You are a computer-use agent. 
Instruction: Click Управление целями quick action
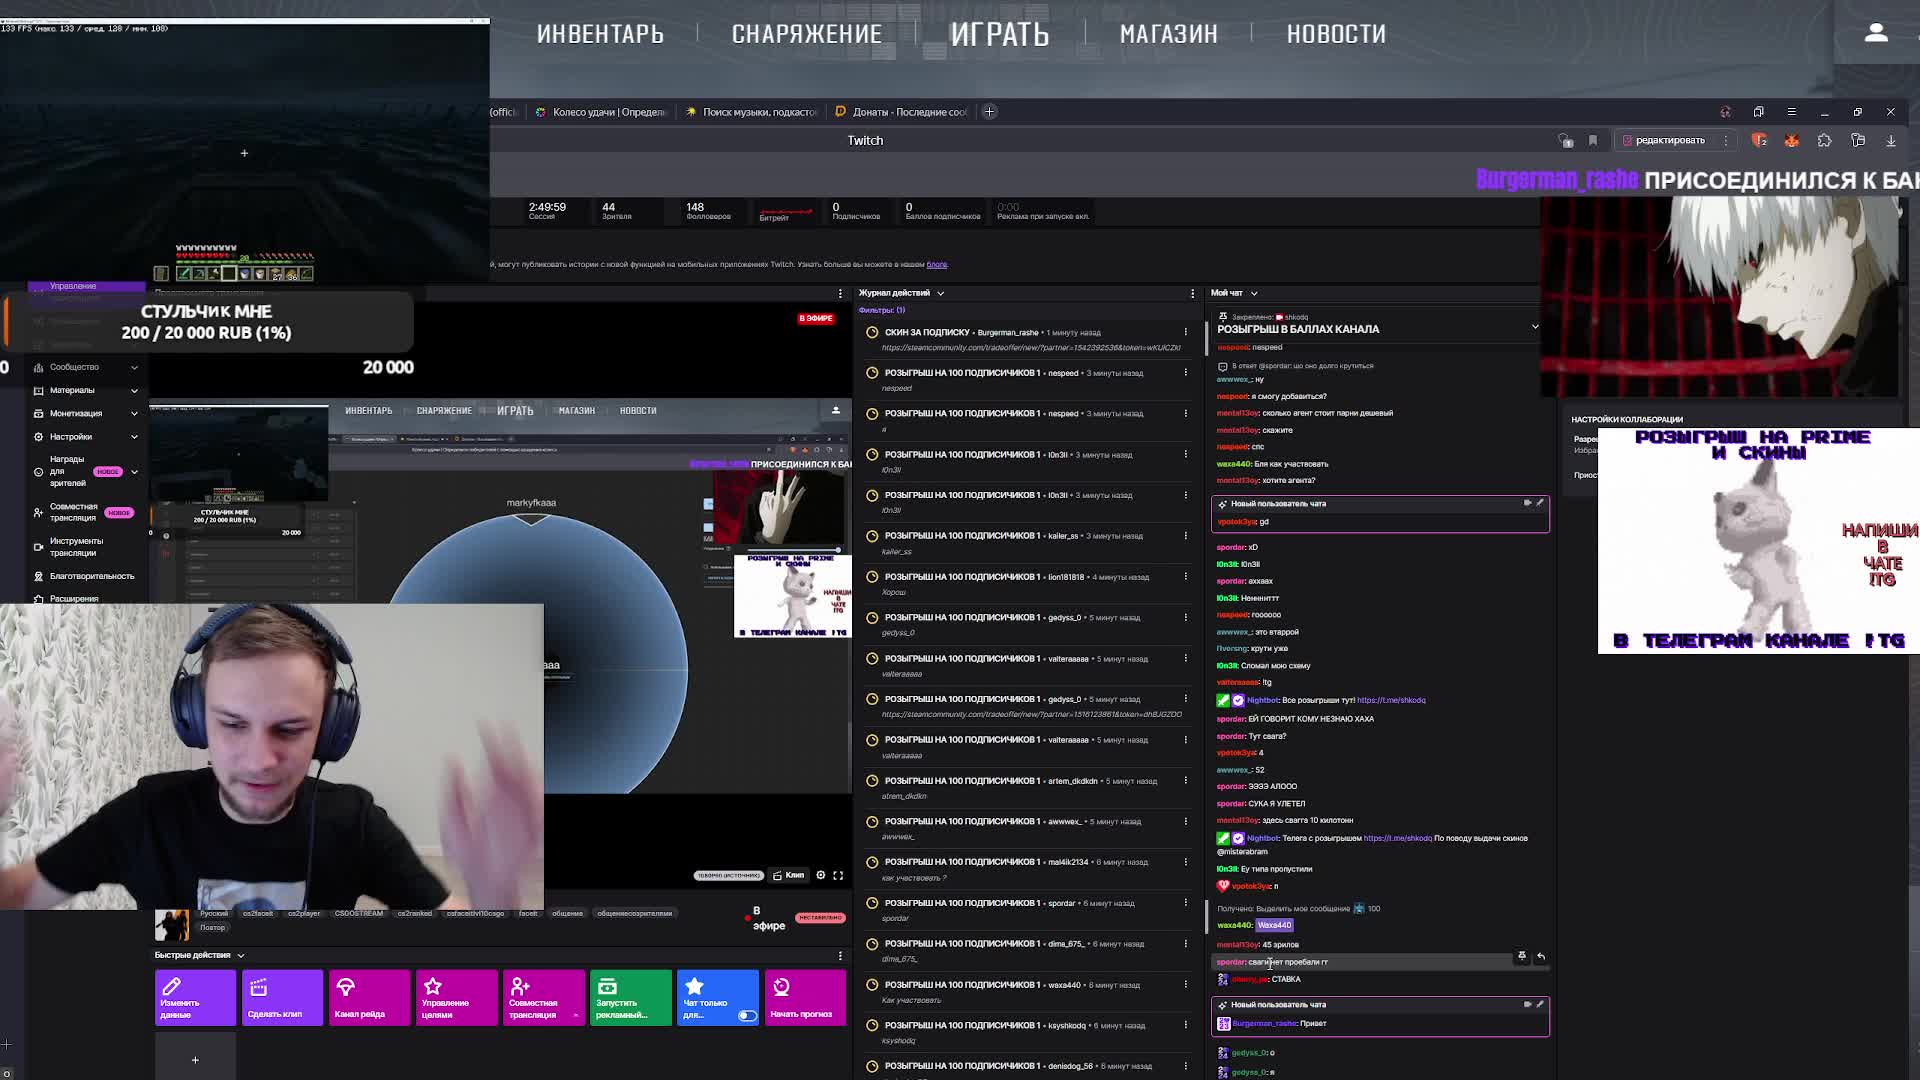point(456,998)
